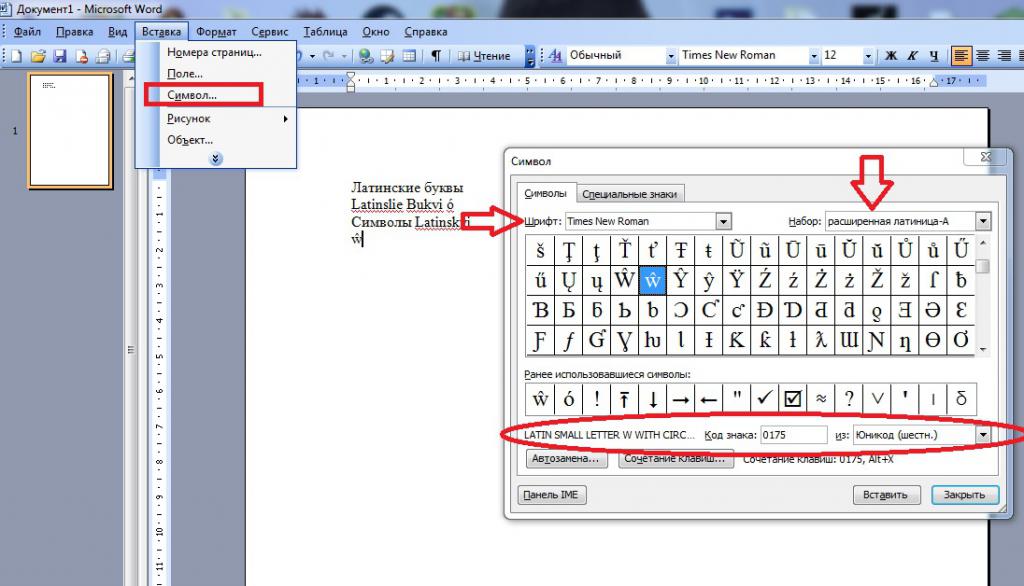The height and width of the screenshot is (586, 1024).
Task: Open the Undo history dropdown arrow
Action: (x=312, y=56)
